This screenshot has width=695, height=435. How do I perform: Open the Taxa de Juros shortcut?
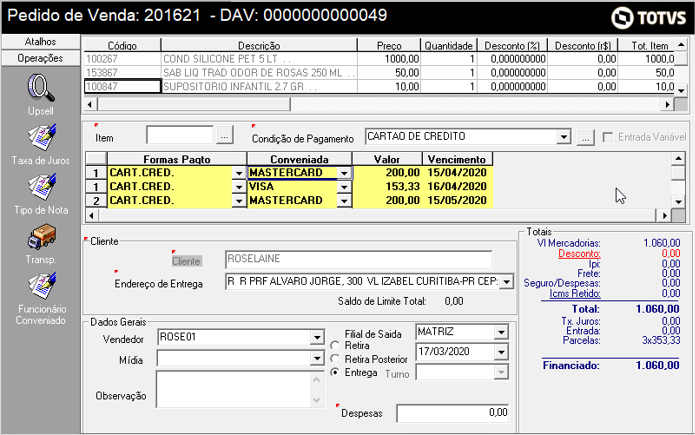42,137
